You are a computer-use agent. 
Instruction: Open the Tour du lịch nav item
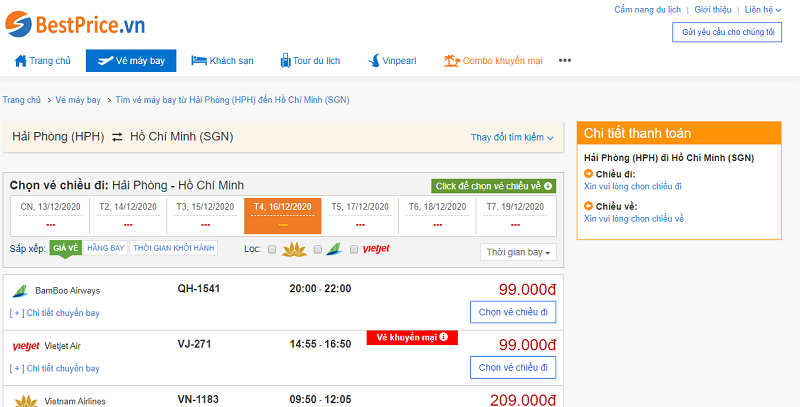[x=310, y=61]
